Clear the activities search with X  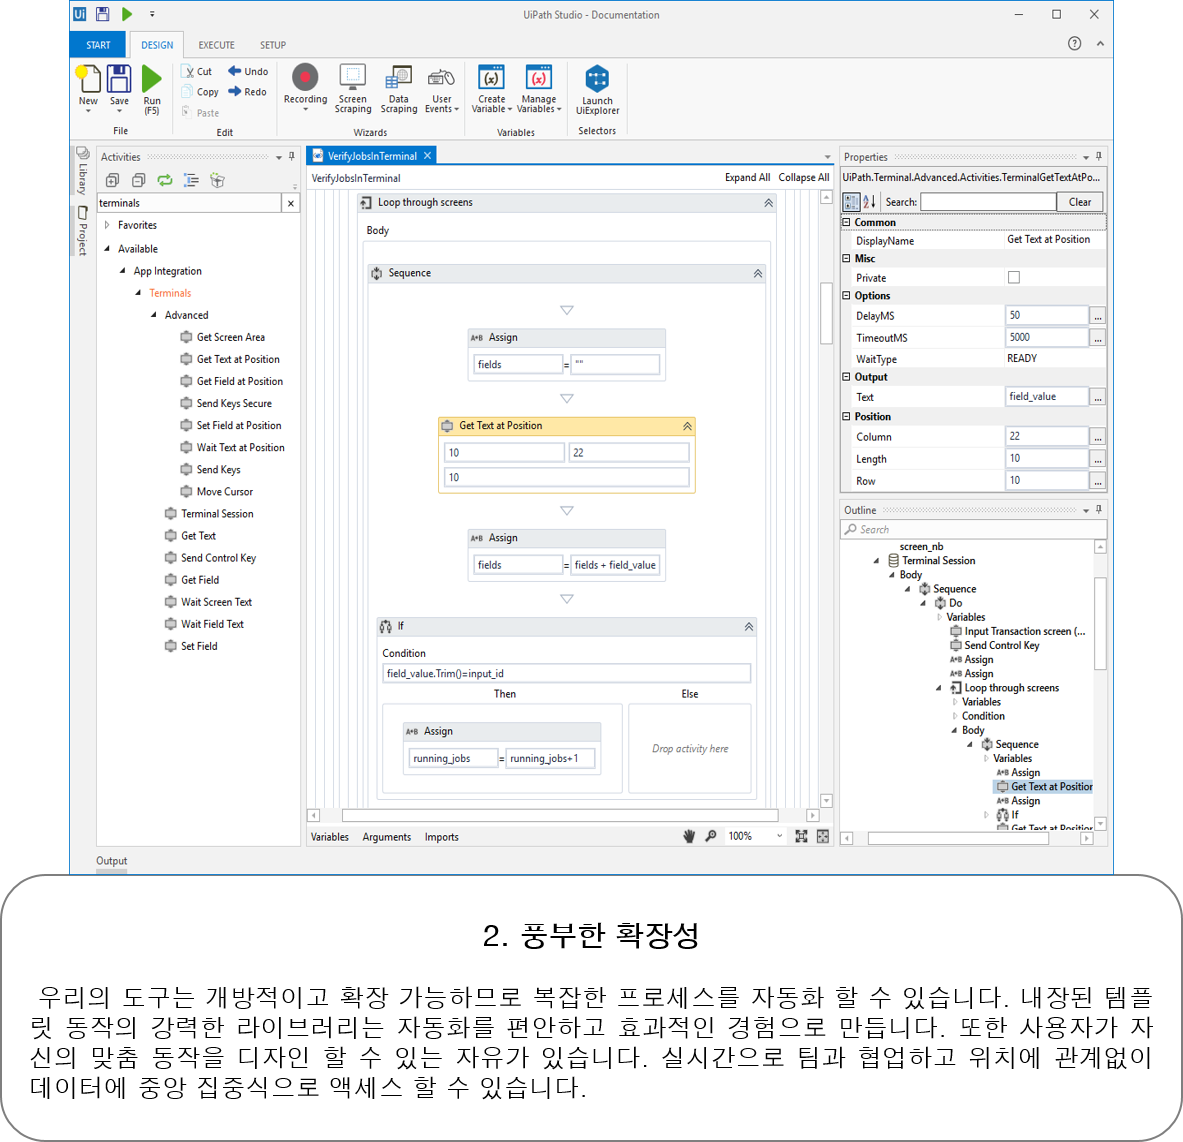(291, 203)
